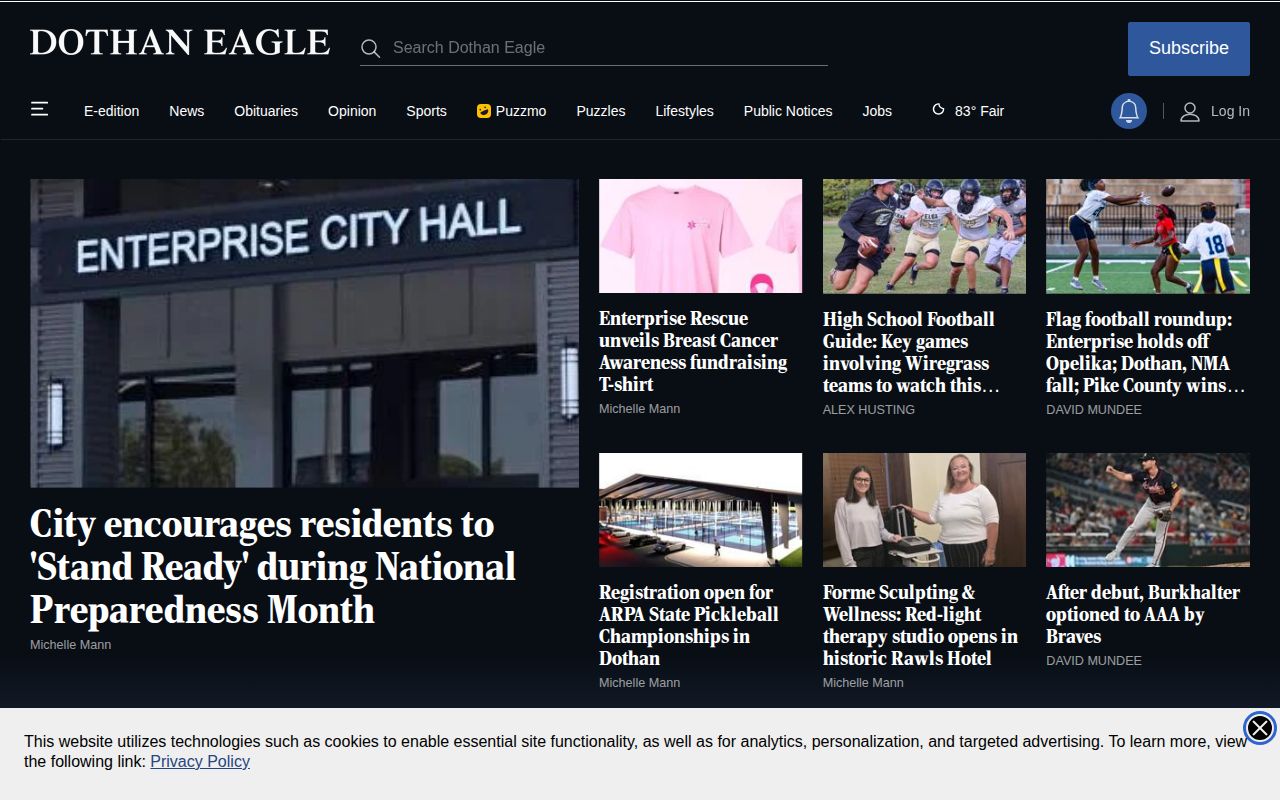Read ARPA State Pickleball Championships article
Image resolution: width=1280 pixels, height=800 pixels.
[x=689, y=625]
